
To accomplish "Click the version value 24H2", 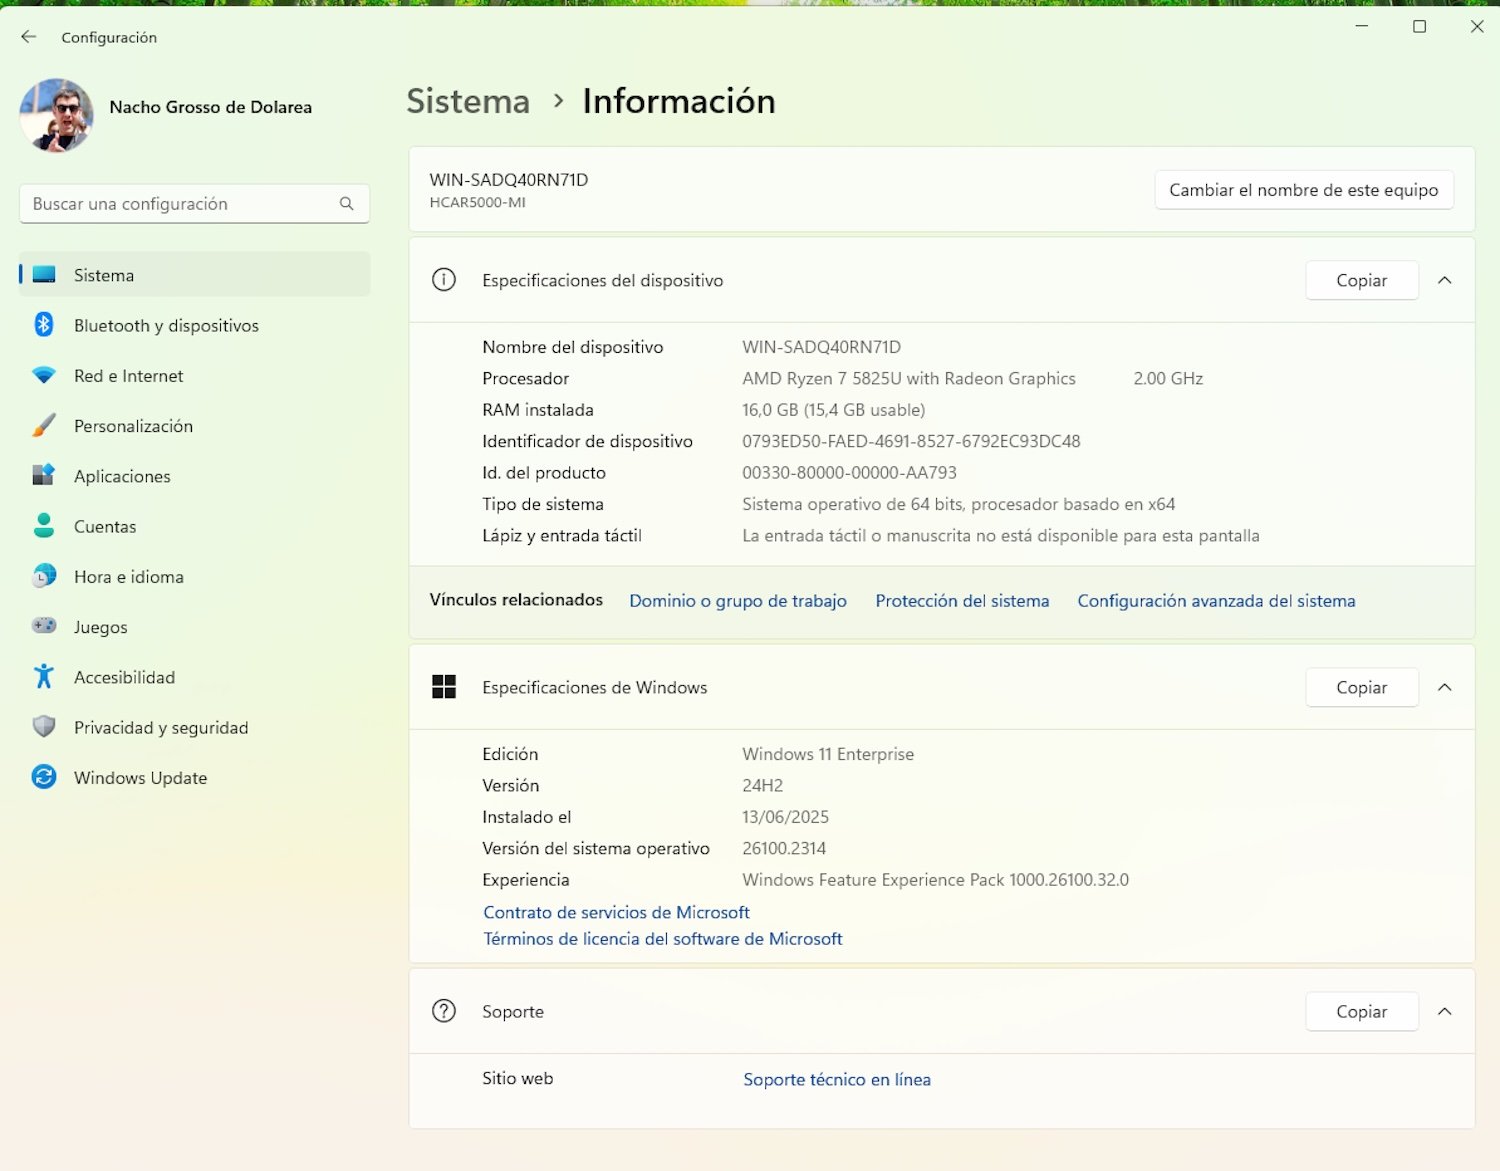I will (x=762, y=786).
